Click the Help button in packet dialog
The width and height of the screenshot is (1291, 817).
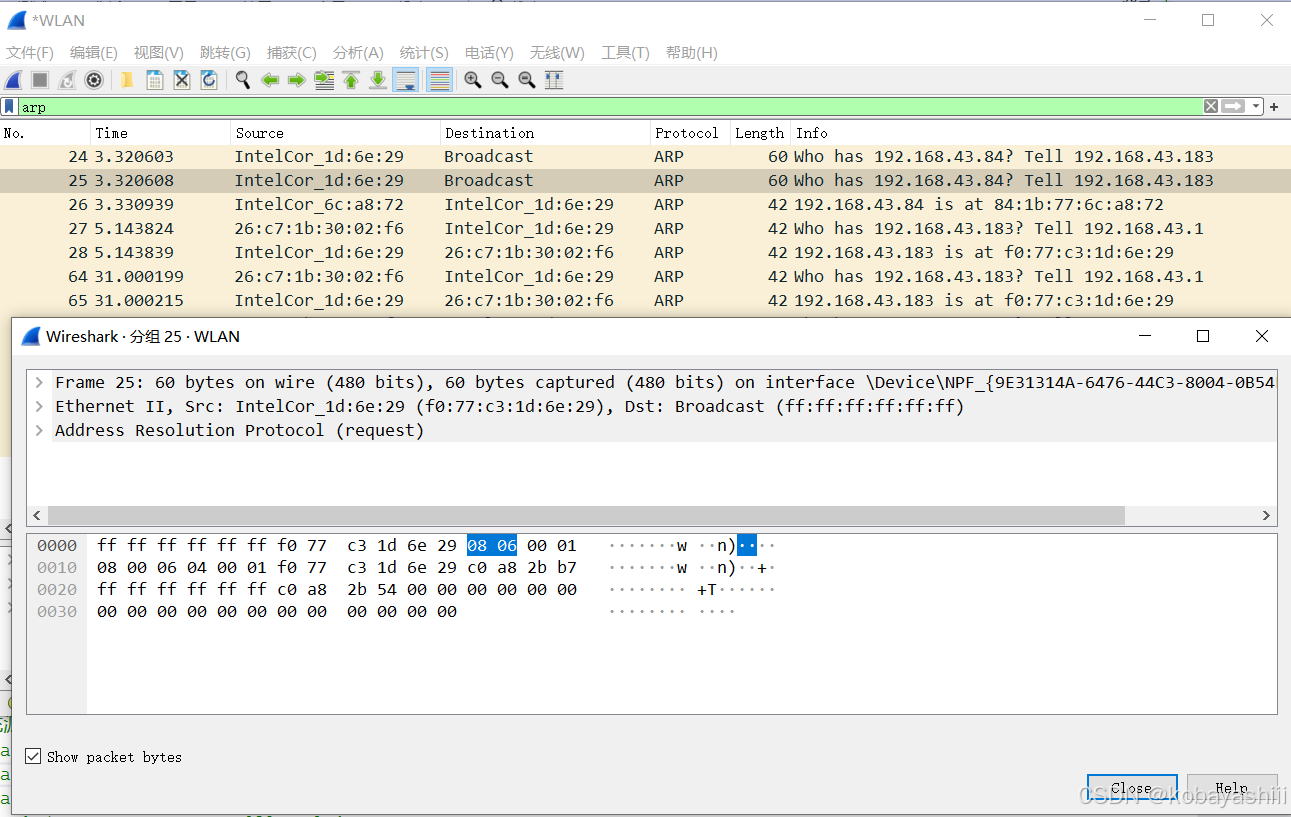tap(1232, 788)
